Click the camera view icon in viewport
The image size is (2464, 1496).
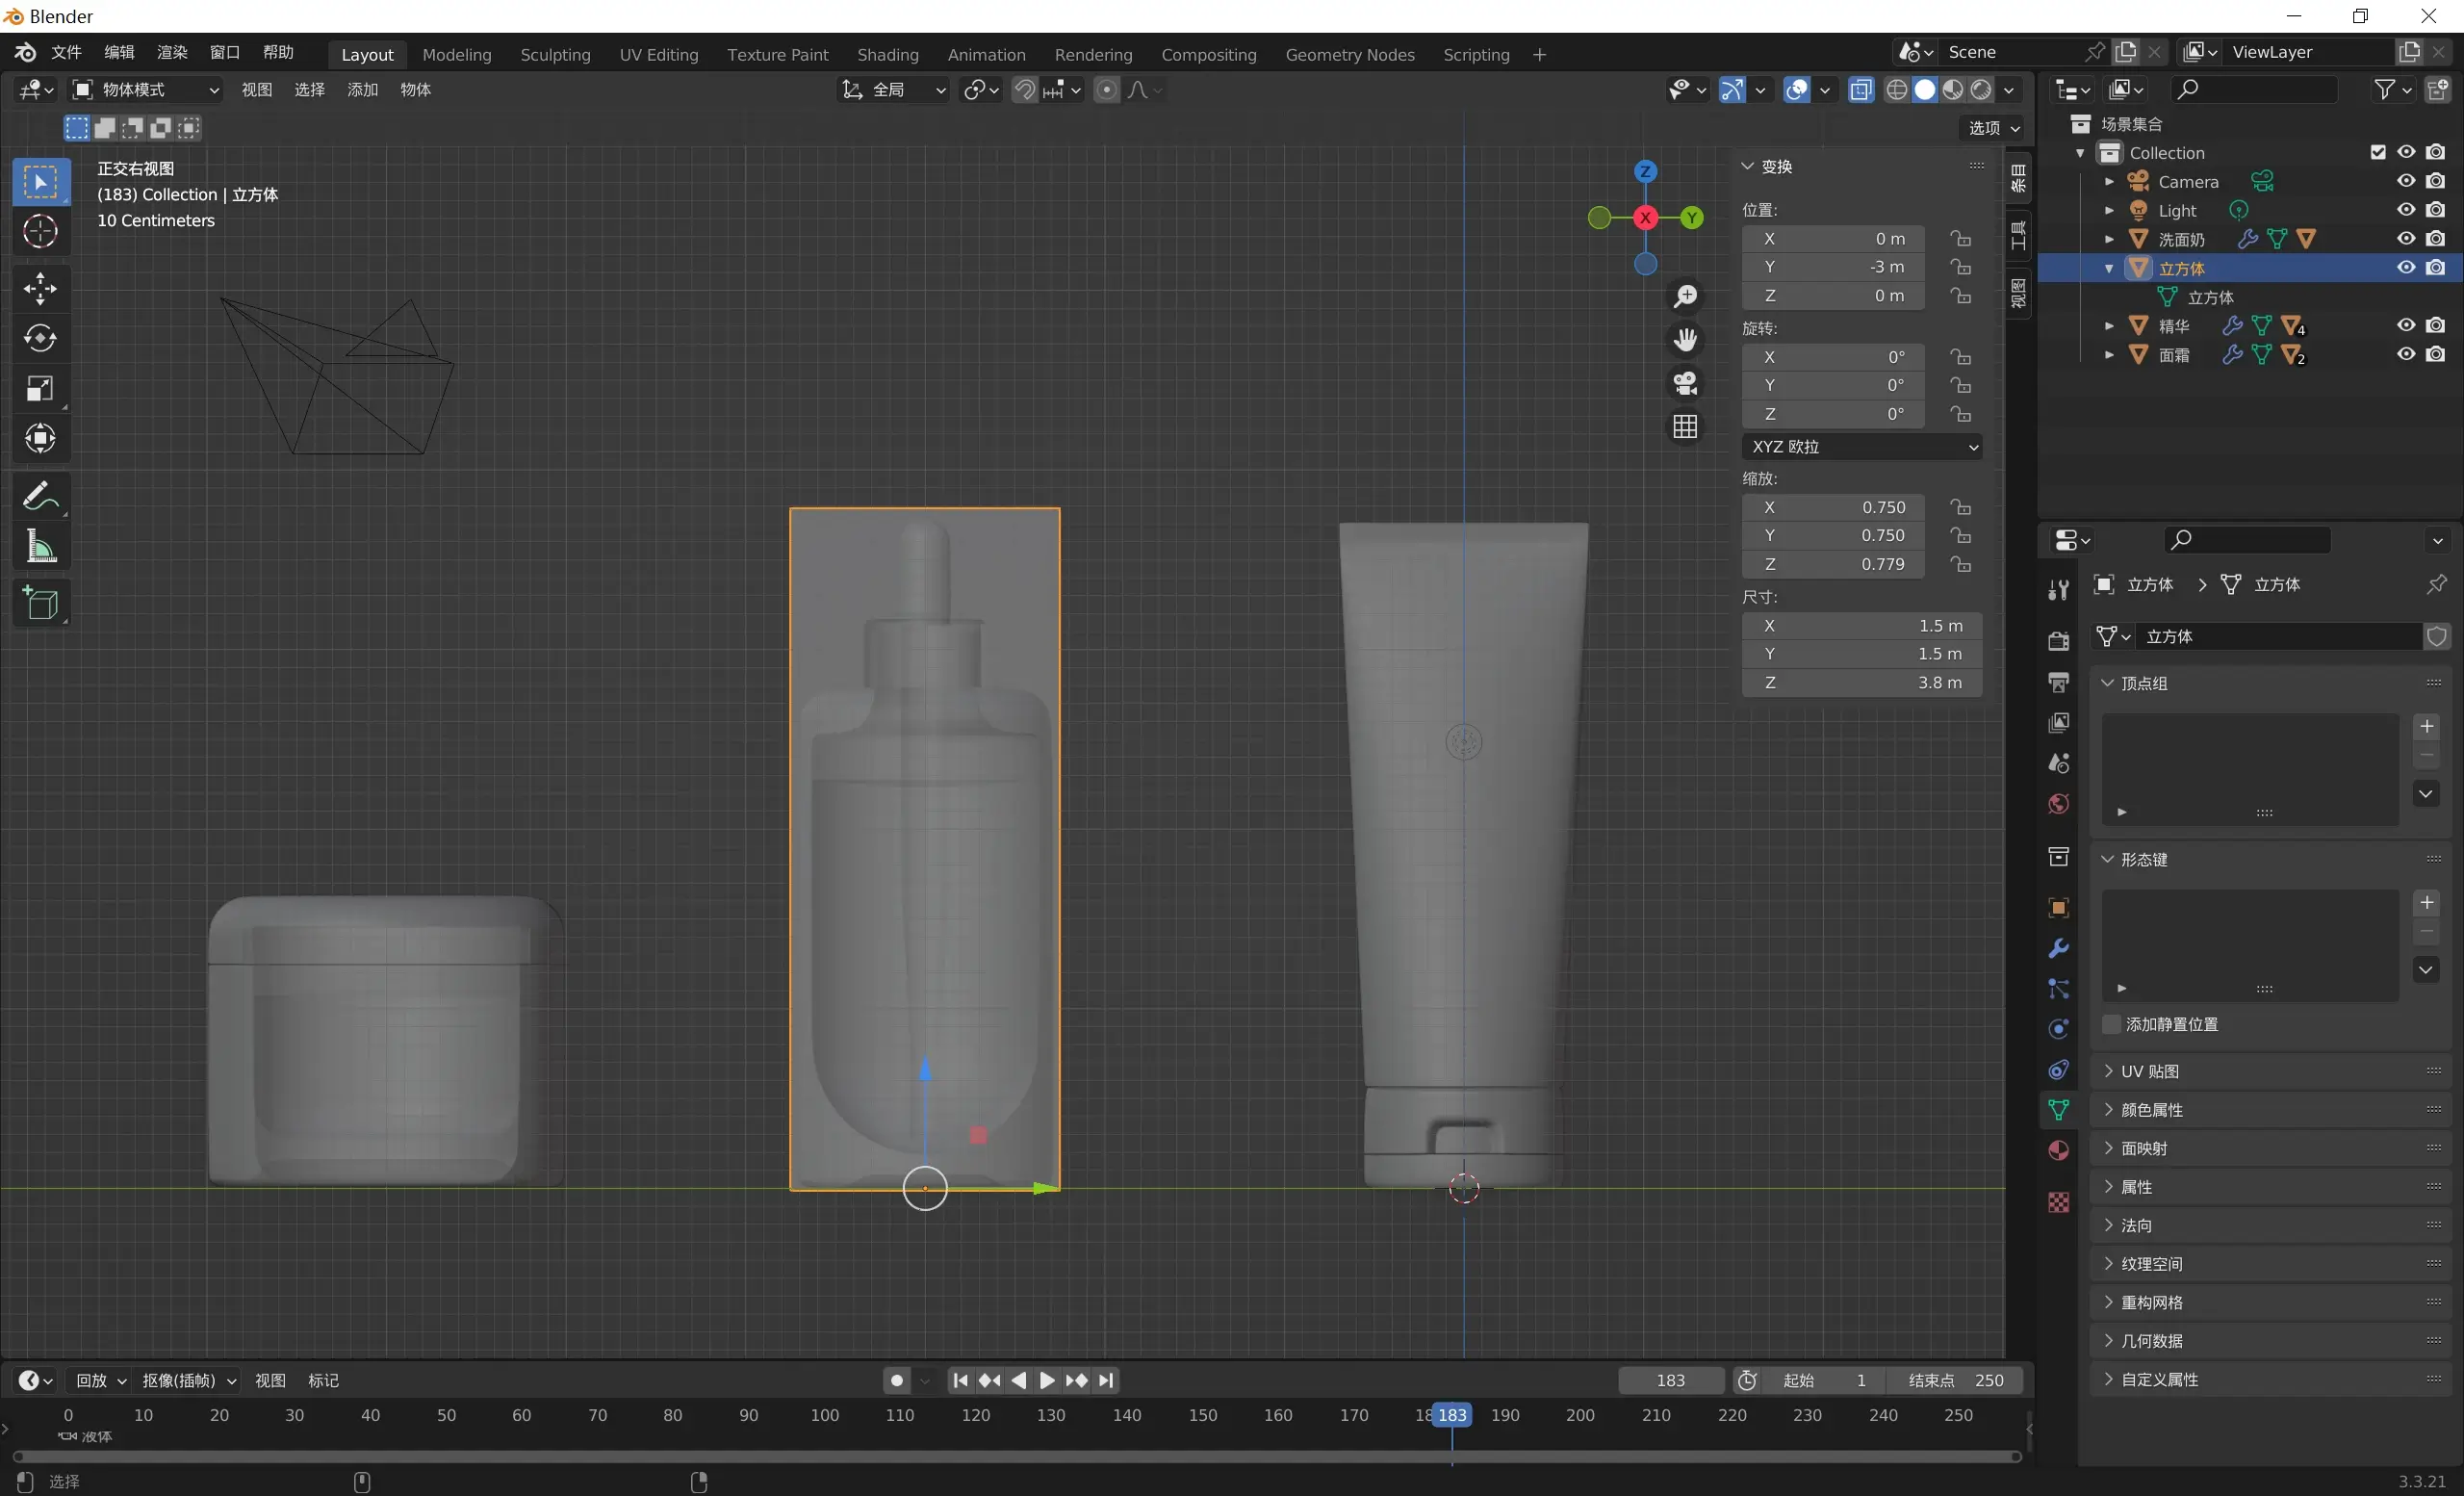click(x=1685, y=383)
